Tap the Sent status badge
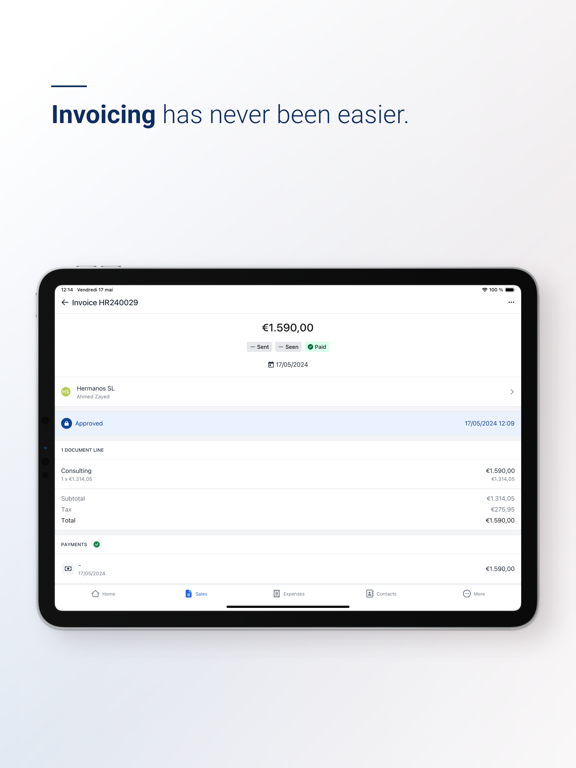 259,347
